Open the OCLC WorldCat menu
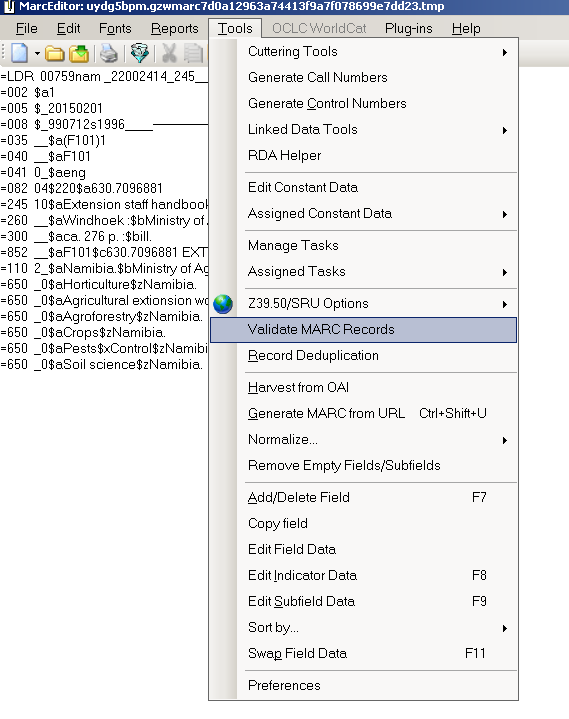The image size is (569, 719). [x=319, y=28]
